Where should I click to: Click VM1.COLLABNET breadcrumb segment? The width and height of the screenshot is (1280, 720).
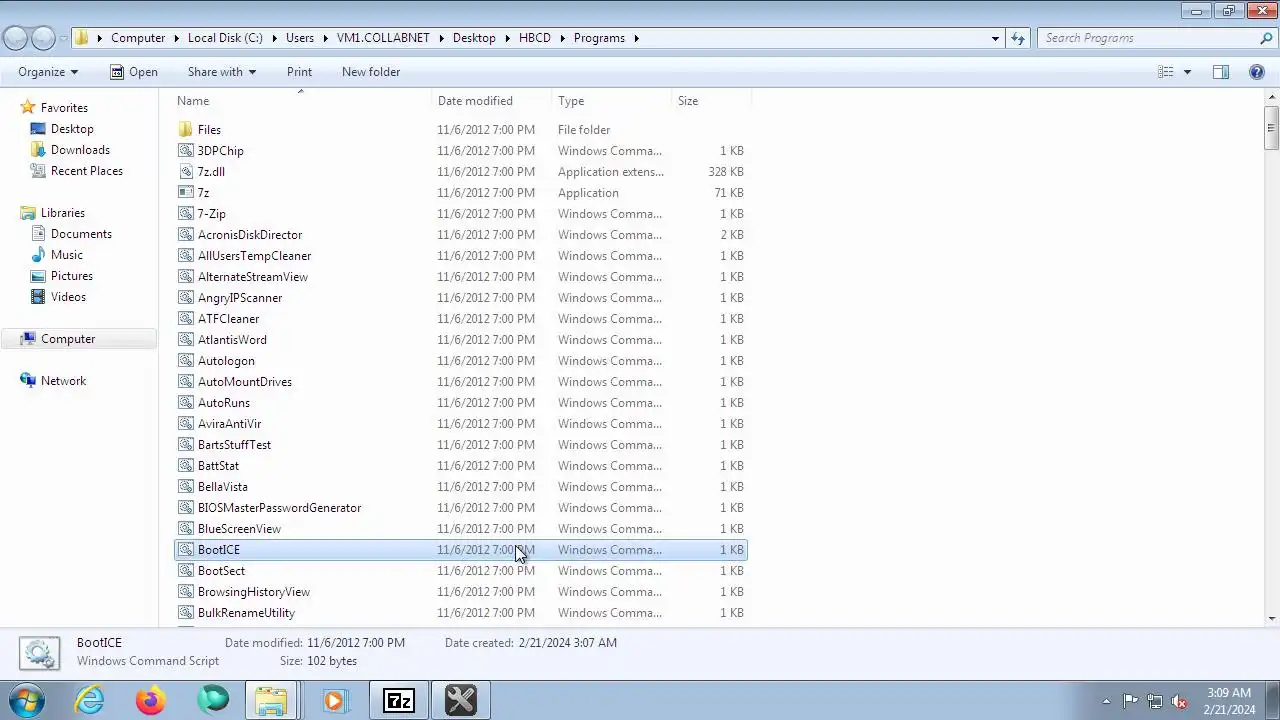383,38
